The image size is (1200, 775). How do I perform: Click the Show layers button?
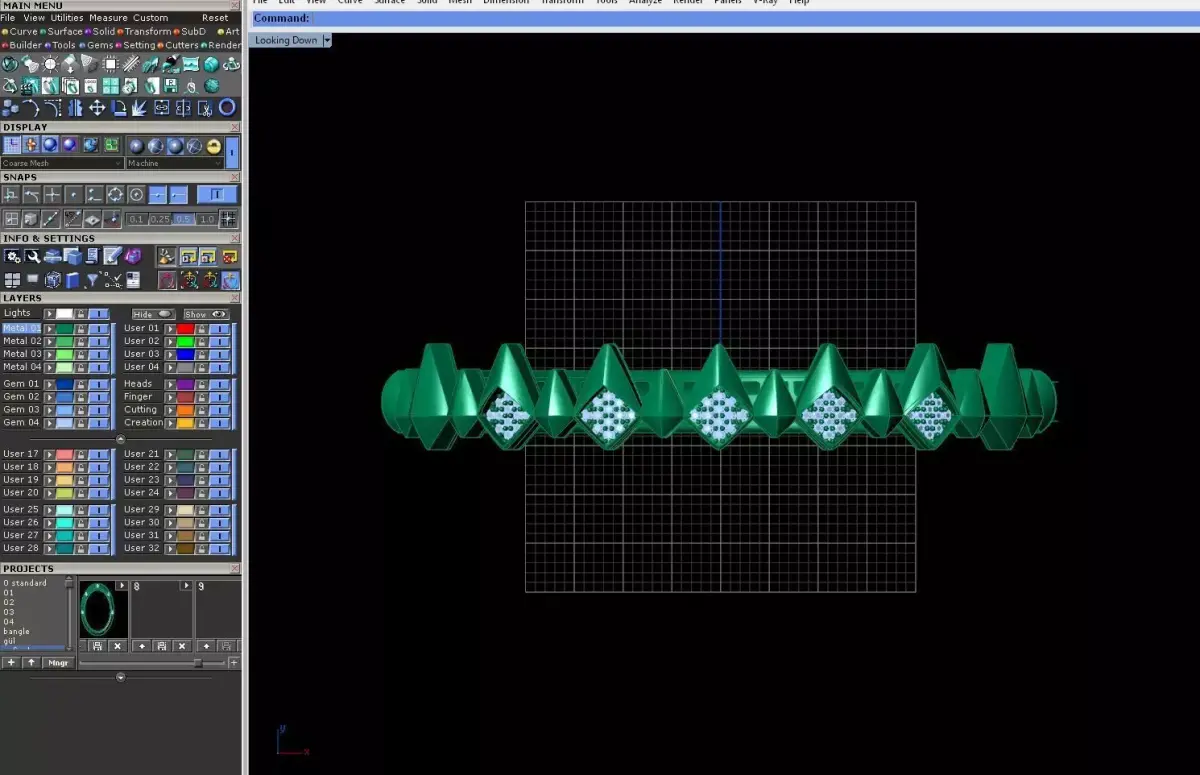pyautogui.click(x=207, y=314)
